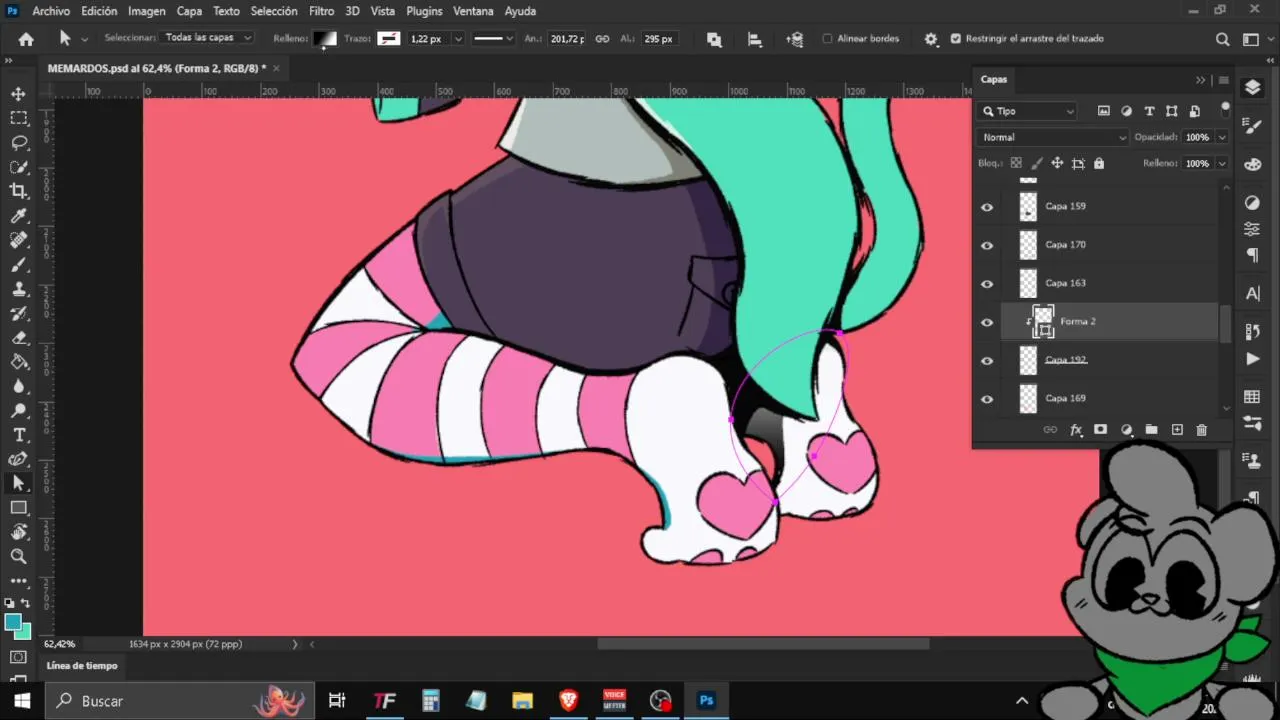Open the search icon in options bar
The image size is (1280, 720).
coord(1222,39)
